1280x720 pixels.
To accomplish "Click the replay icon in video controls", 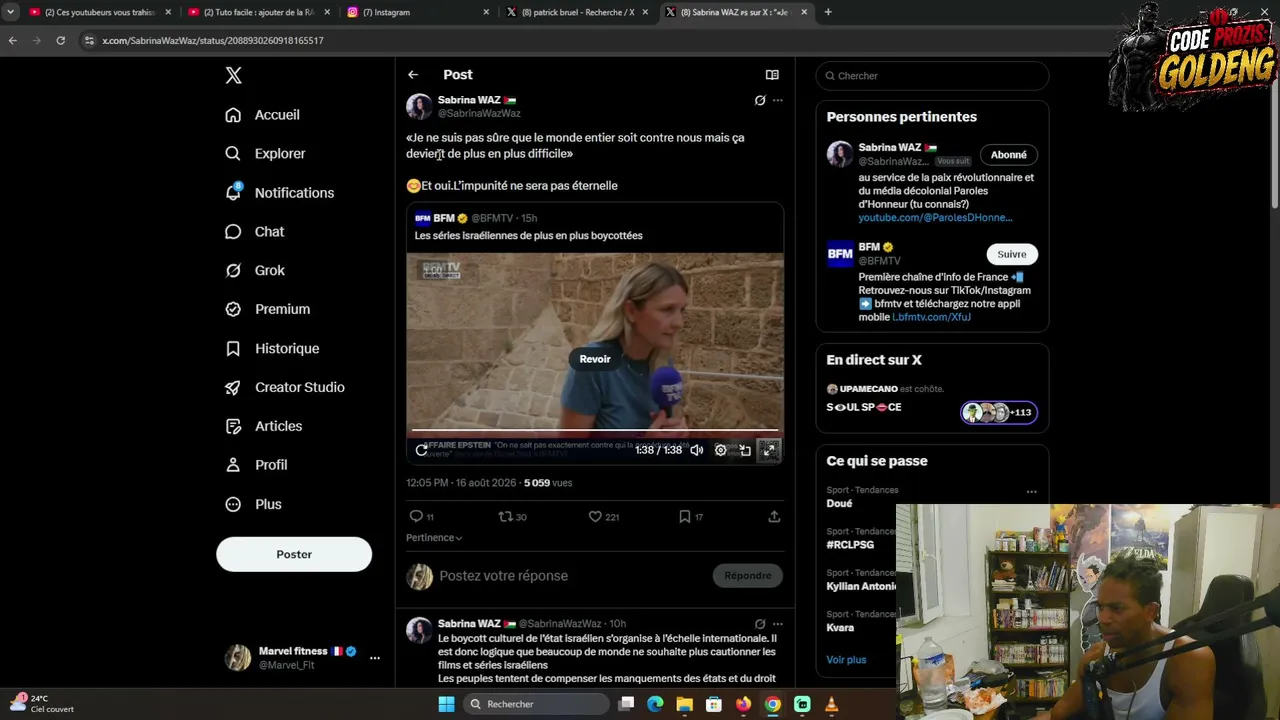I will [422, 451].
